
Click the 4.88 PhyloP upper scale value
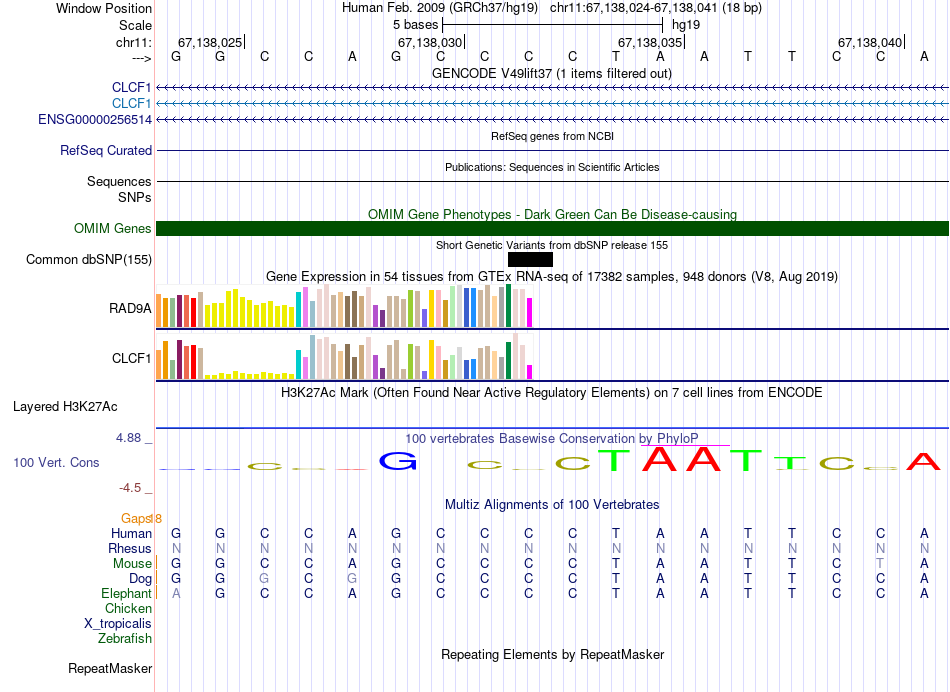[x=128, y=437]
